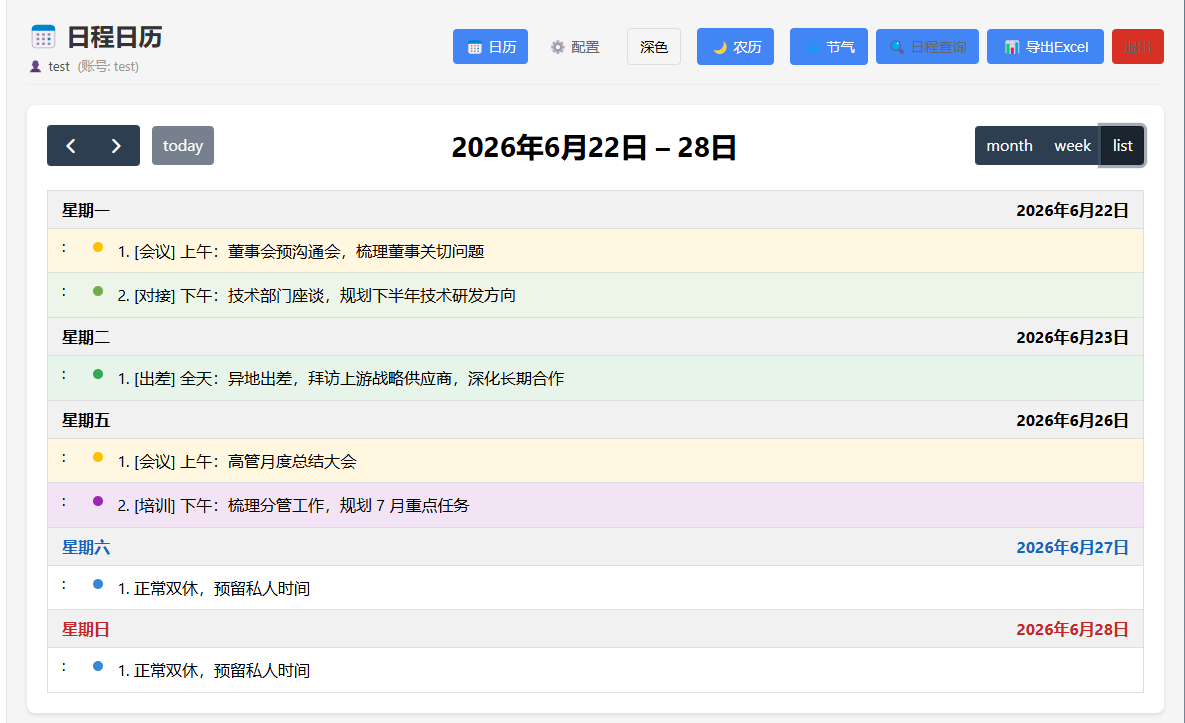This screenshot has height=723, width=1185.
Task: Open the 星期二 2026年6月23日 day header
Action: tap(596, 337)
